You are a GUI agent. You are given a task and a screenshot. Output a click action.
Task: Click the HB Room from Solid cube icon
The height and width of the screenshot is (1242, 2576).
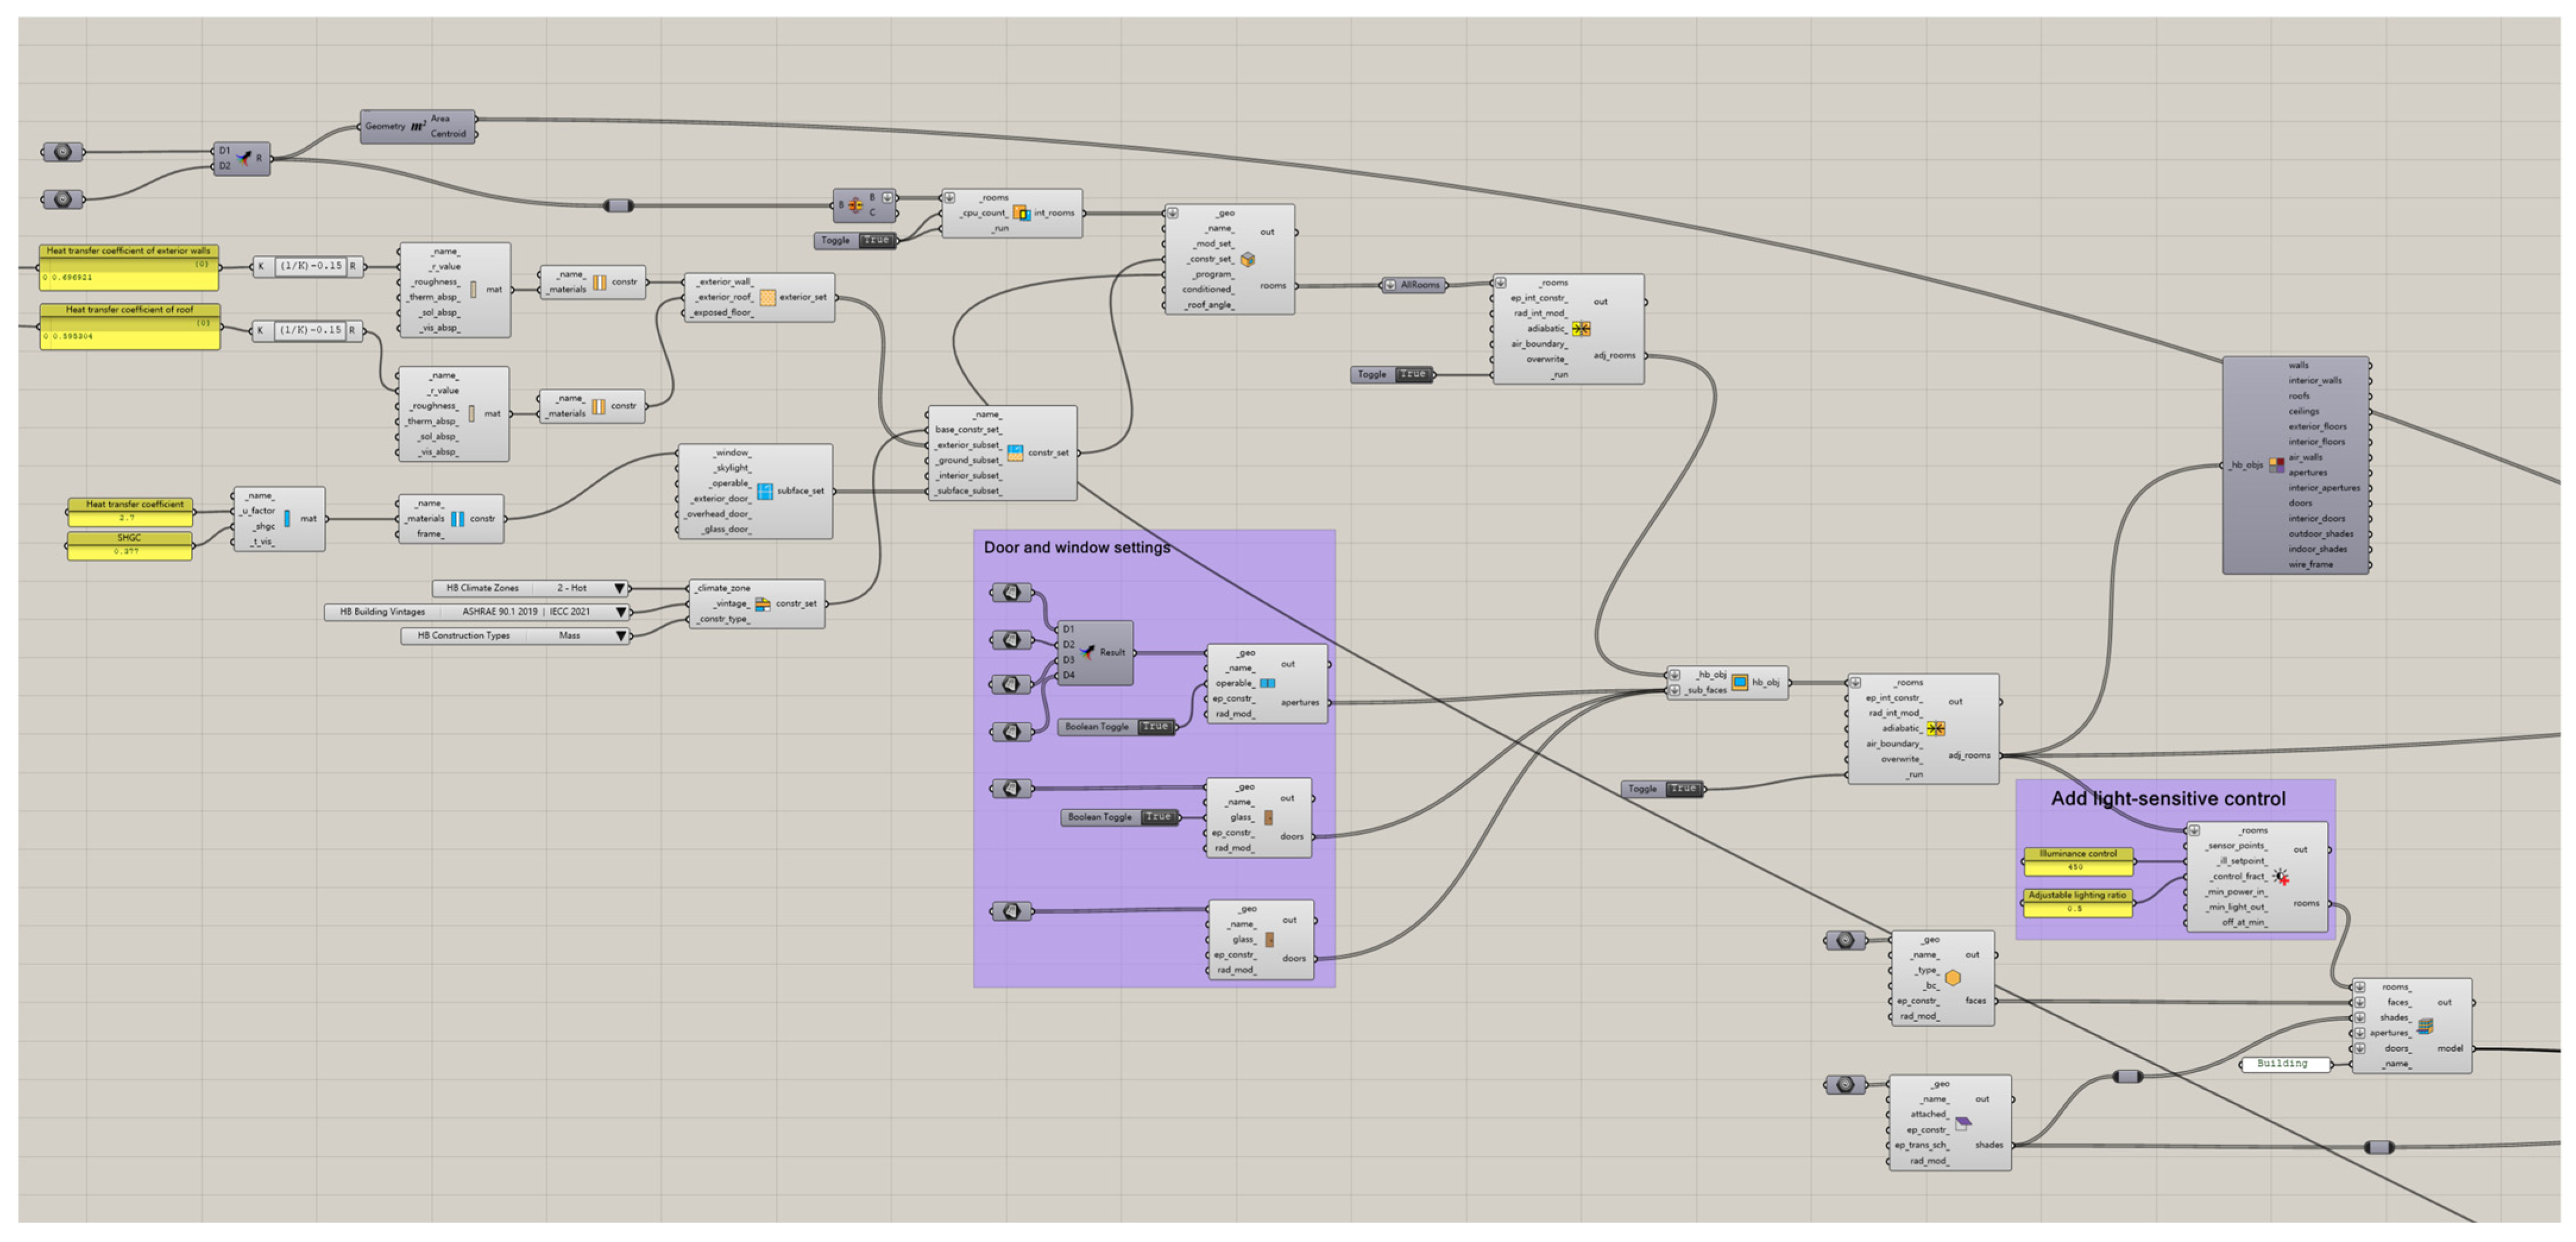pyautogui.click(x=1247, y=260)
